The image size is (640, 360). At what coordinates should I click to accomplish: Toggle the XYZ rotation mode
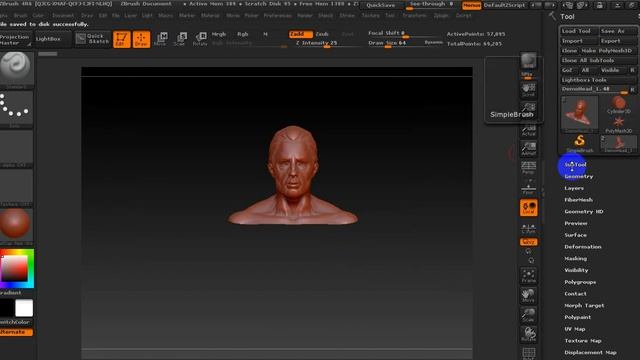pos(529,242)
